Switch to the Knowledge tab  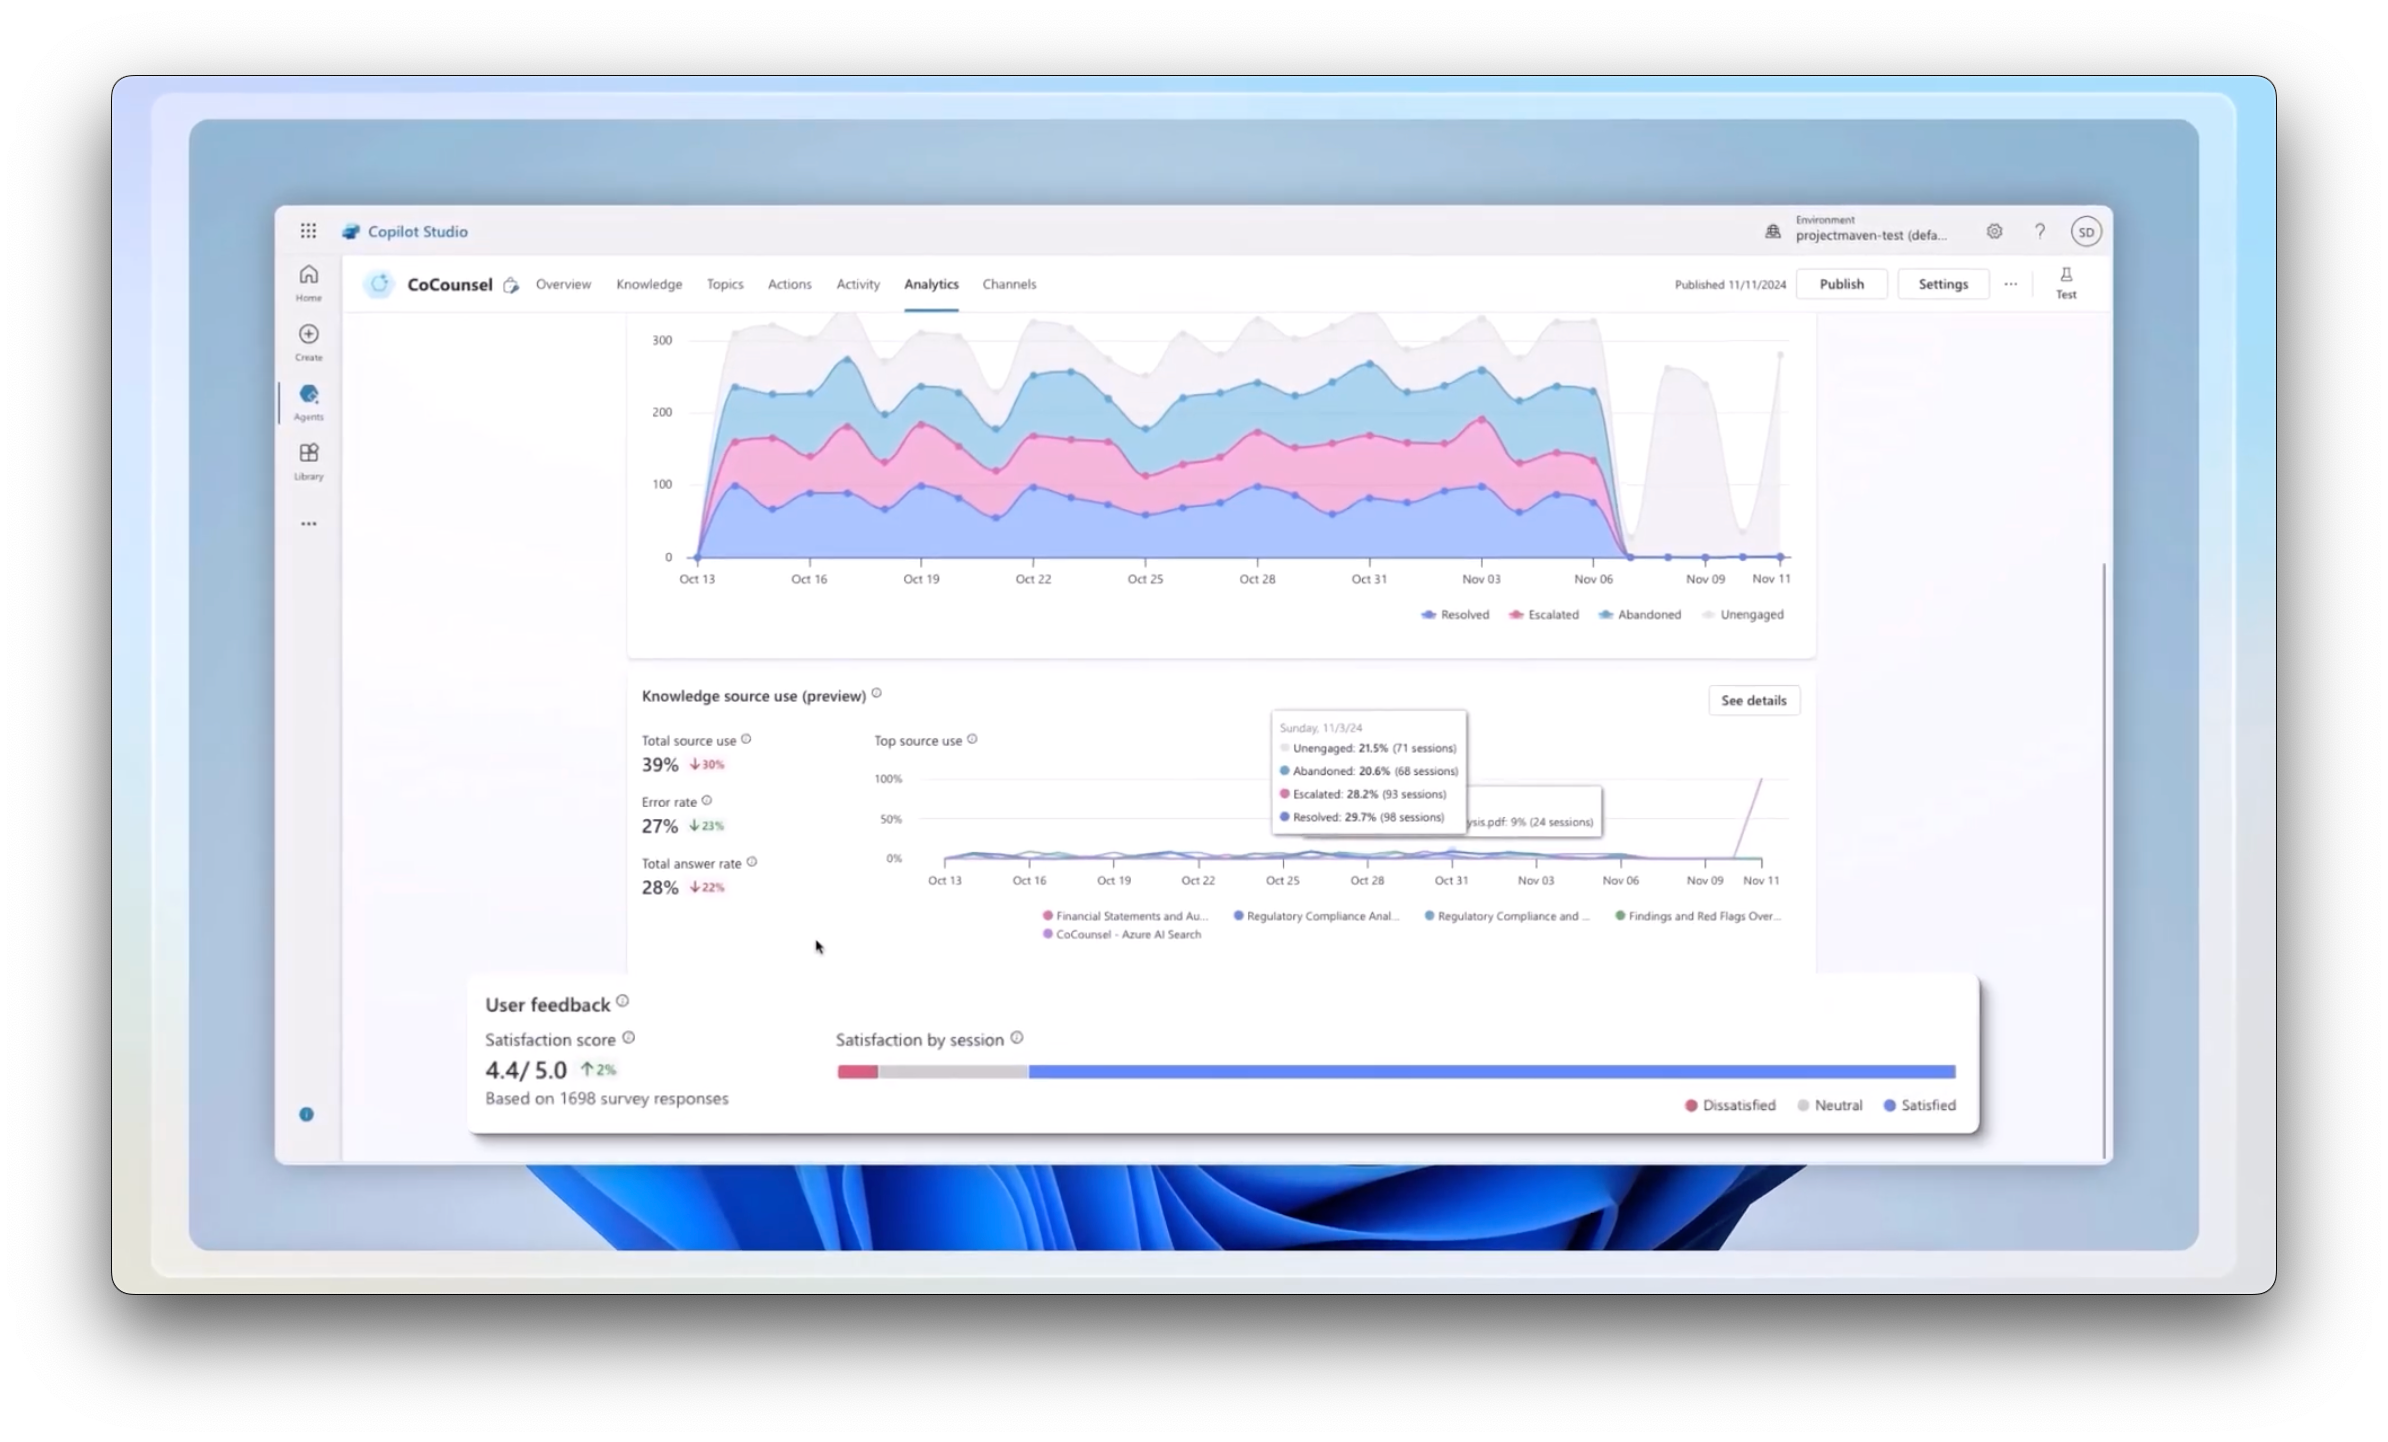649,284
